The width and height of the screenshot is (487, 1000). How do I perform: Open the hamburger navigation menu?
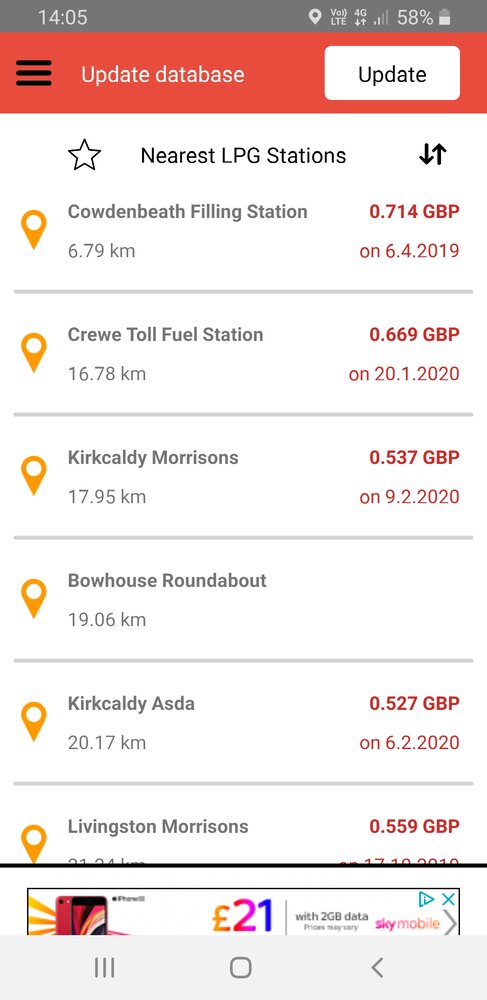click(x=34, y=73)
